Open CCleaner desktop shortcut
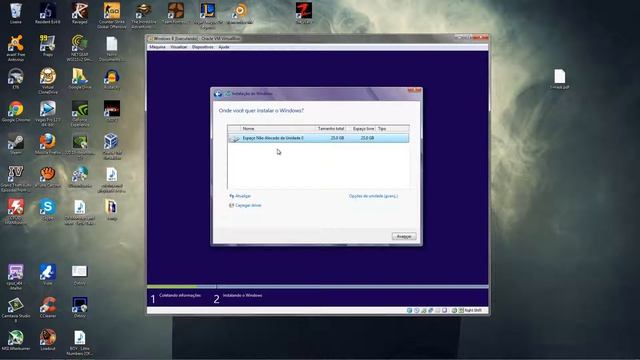The image size is (640, 360). click(x=47, y=307)
